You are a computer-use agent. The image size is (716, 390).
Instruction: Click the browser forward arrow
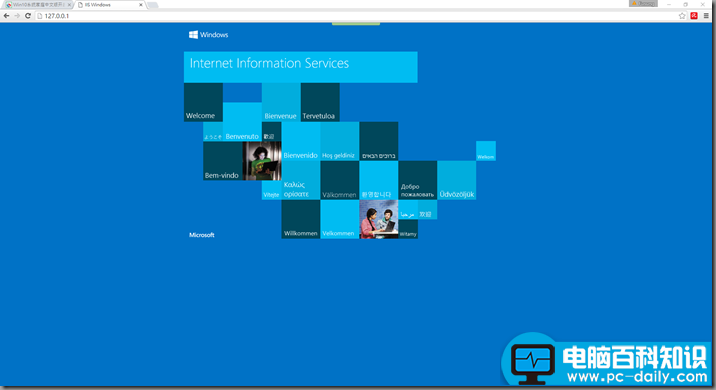coord(17,16)
